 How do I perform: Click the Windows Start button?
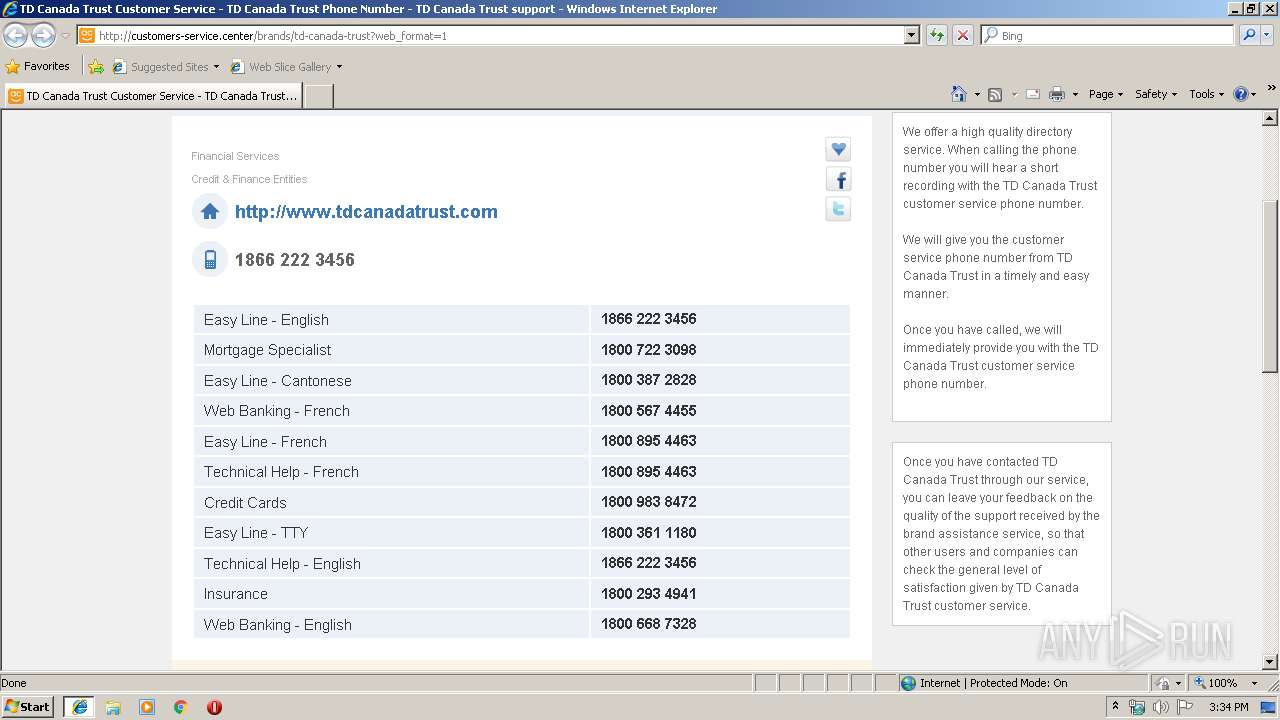click(x=28, y=706)
